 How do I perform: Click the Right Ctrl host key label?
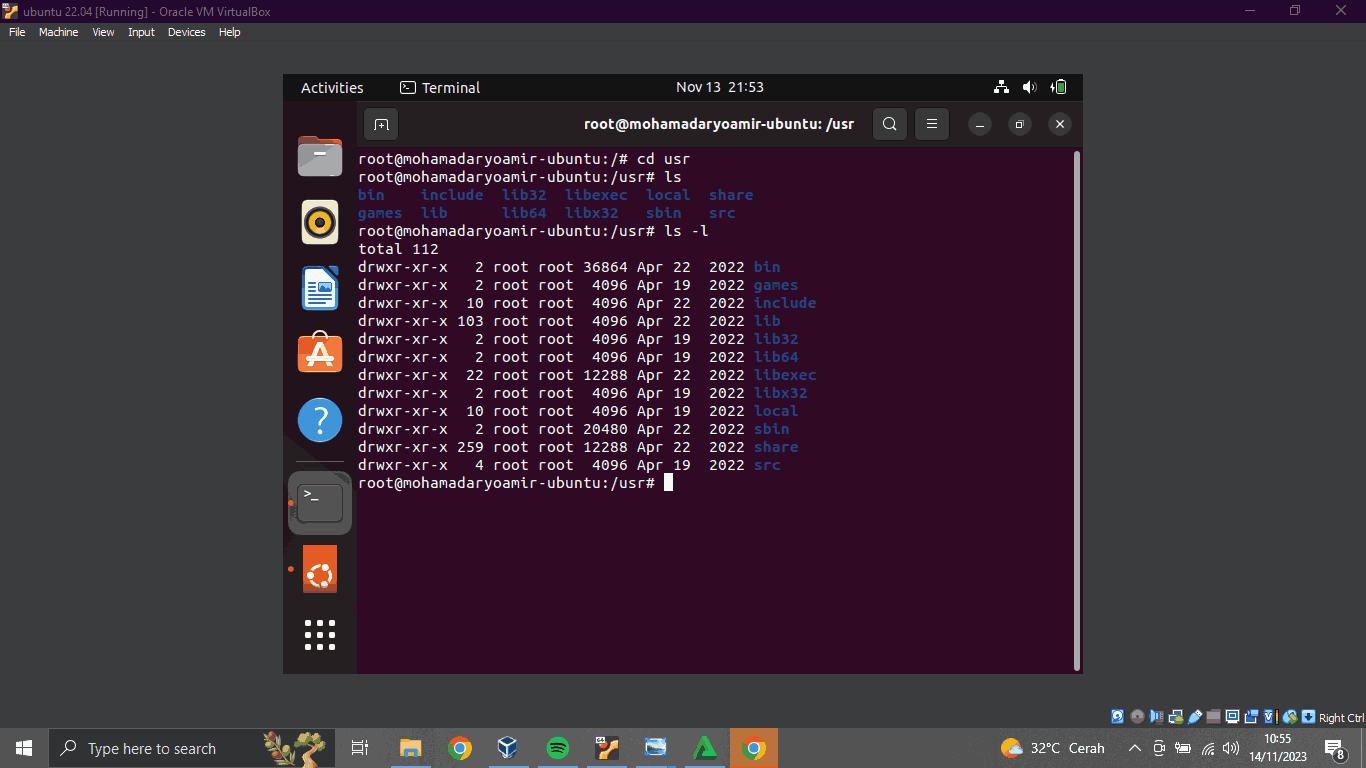pos(1342,718)
